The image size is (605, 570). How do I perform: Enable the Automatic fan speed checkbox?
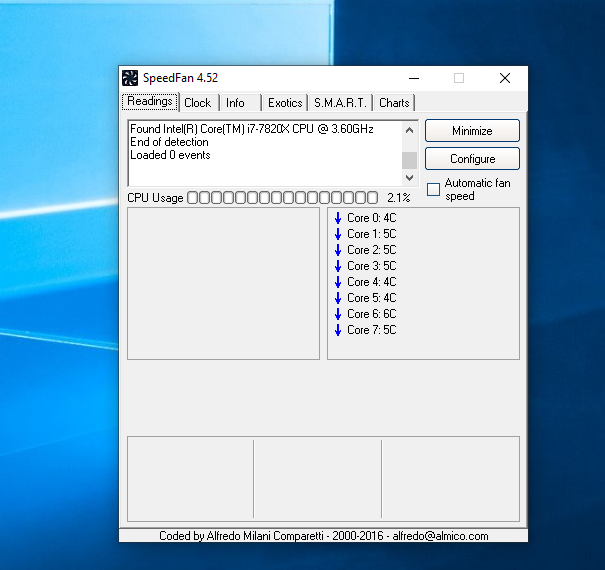433,189
